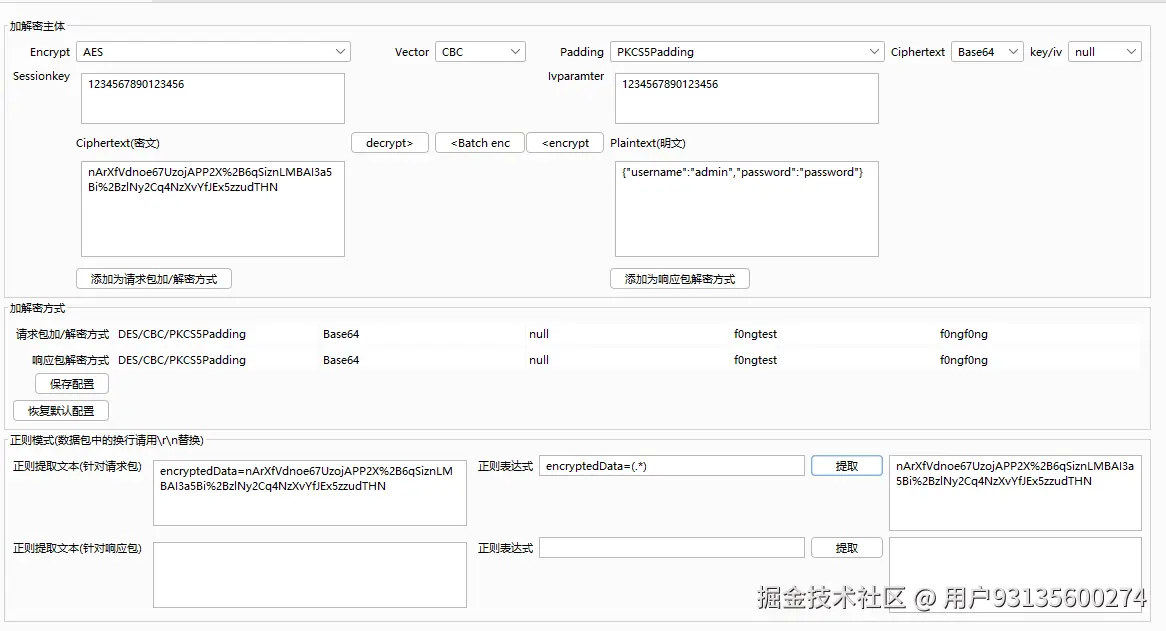Open the key/iv null dropdown

pyautogui.click(x=1104, y=51)
